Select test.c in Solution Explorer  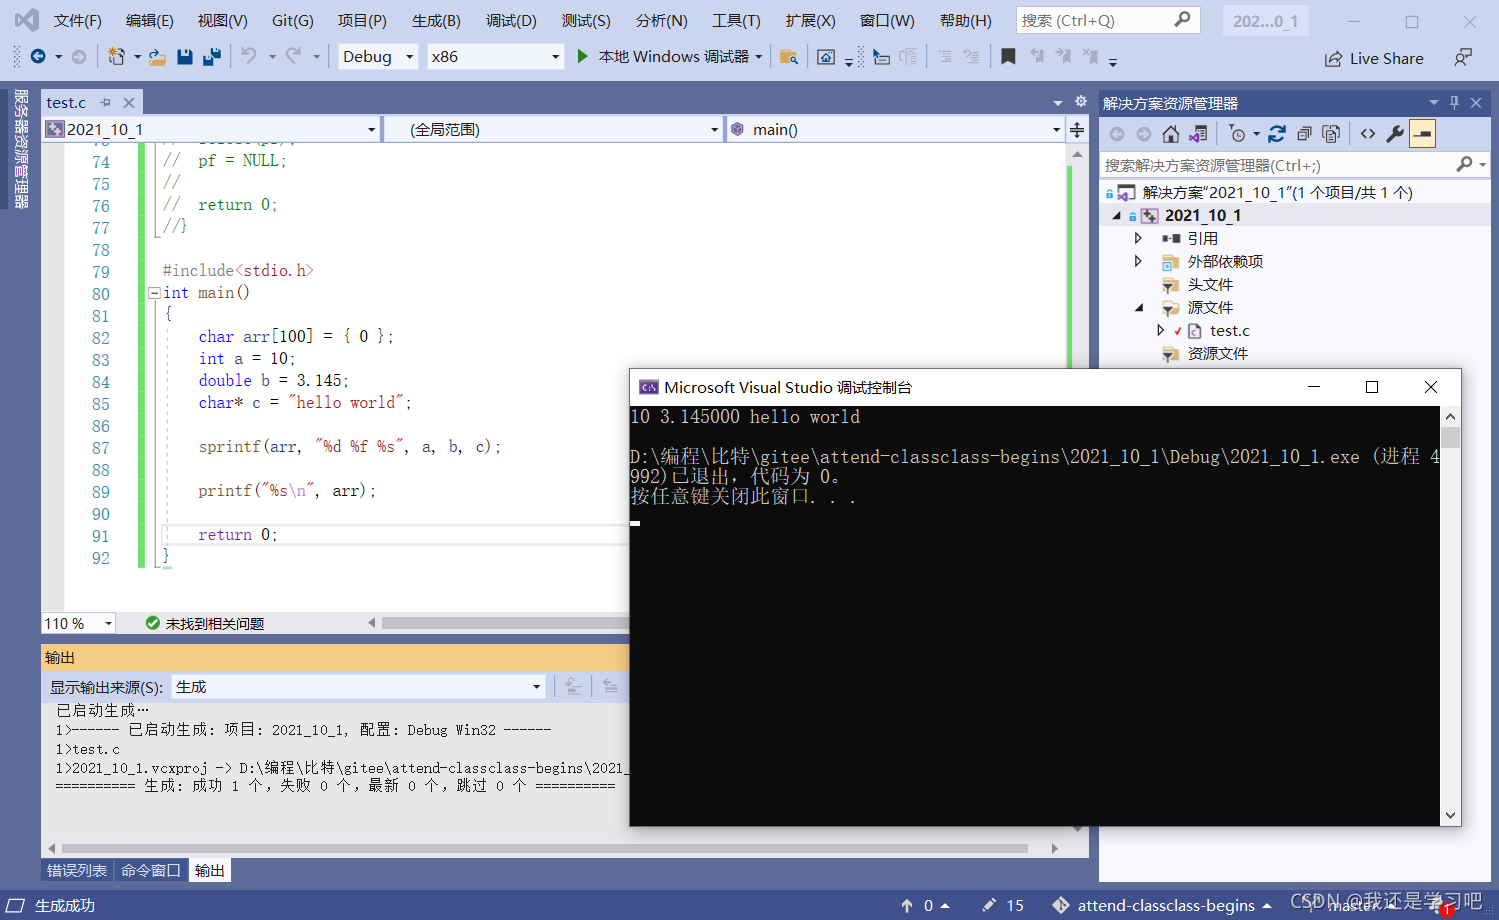[x=1229, y=330]
